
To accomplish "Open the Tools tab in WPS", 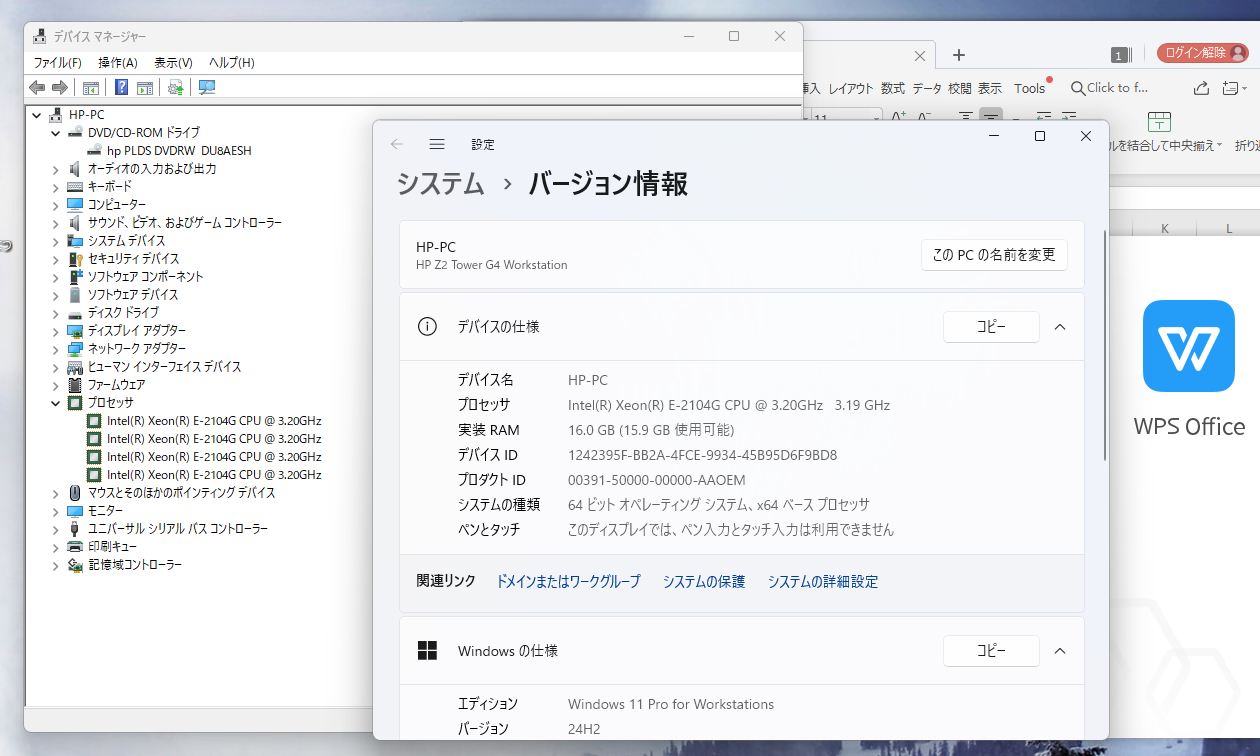I will pos(1029,88).
